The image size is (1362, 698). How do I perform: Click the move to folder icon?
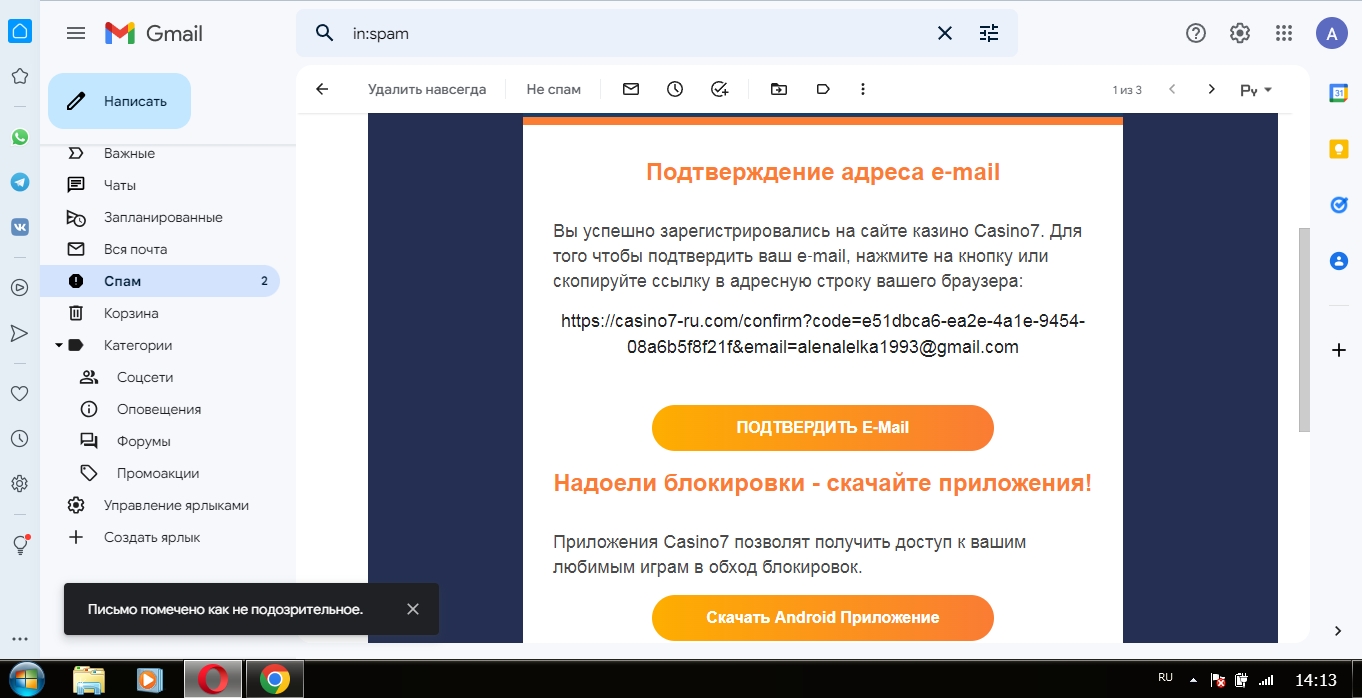[779, 89]
